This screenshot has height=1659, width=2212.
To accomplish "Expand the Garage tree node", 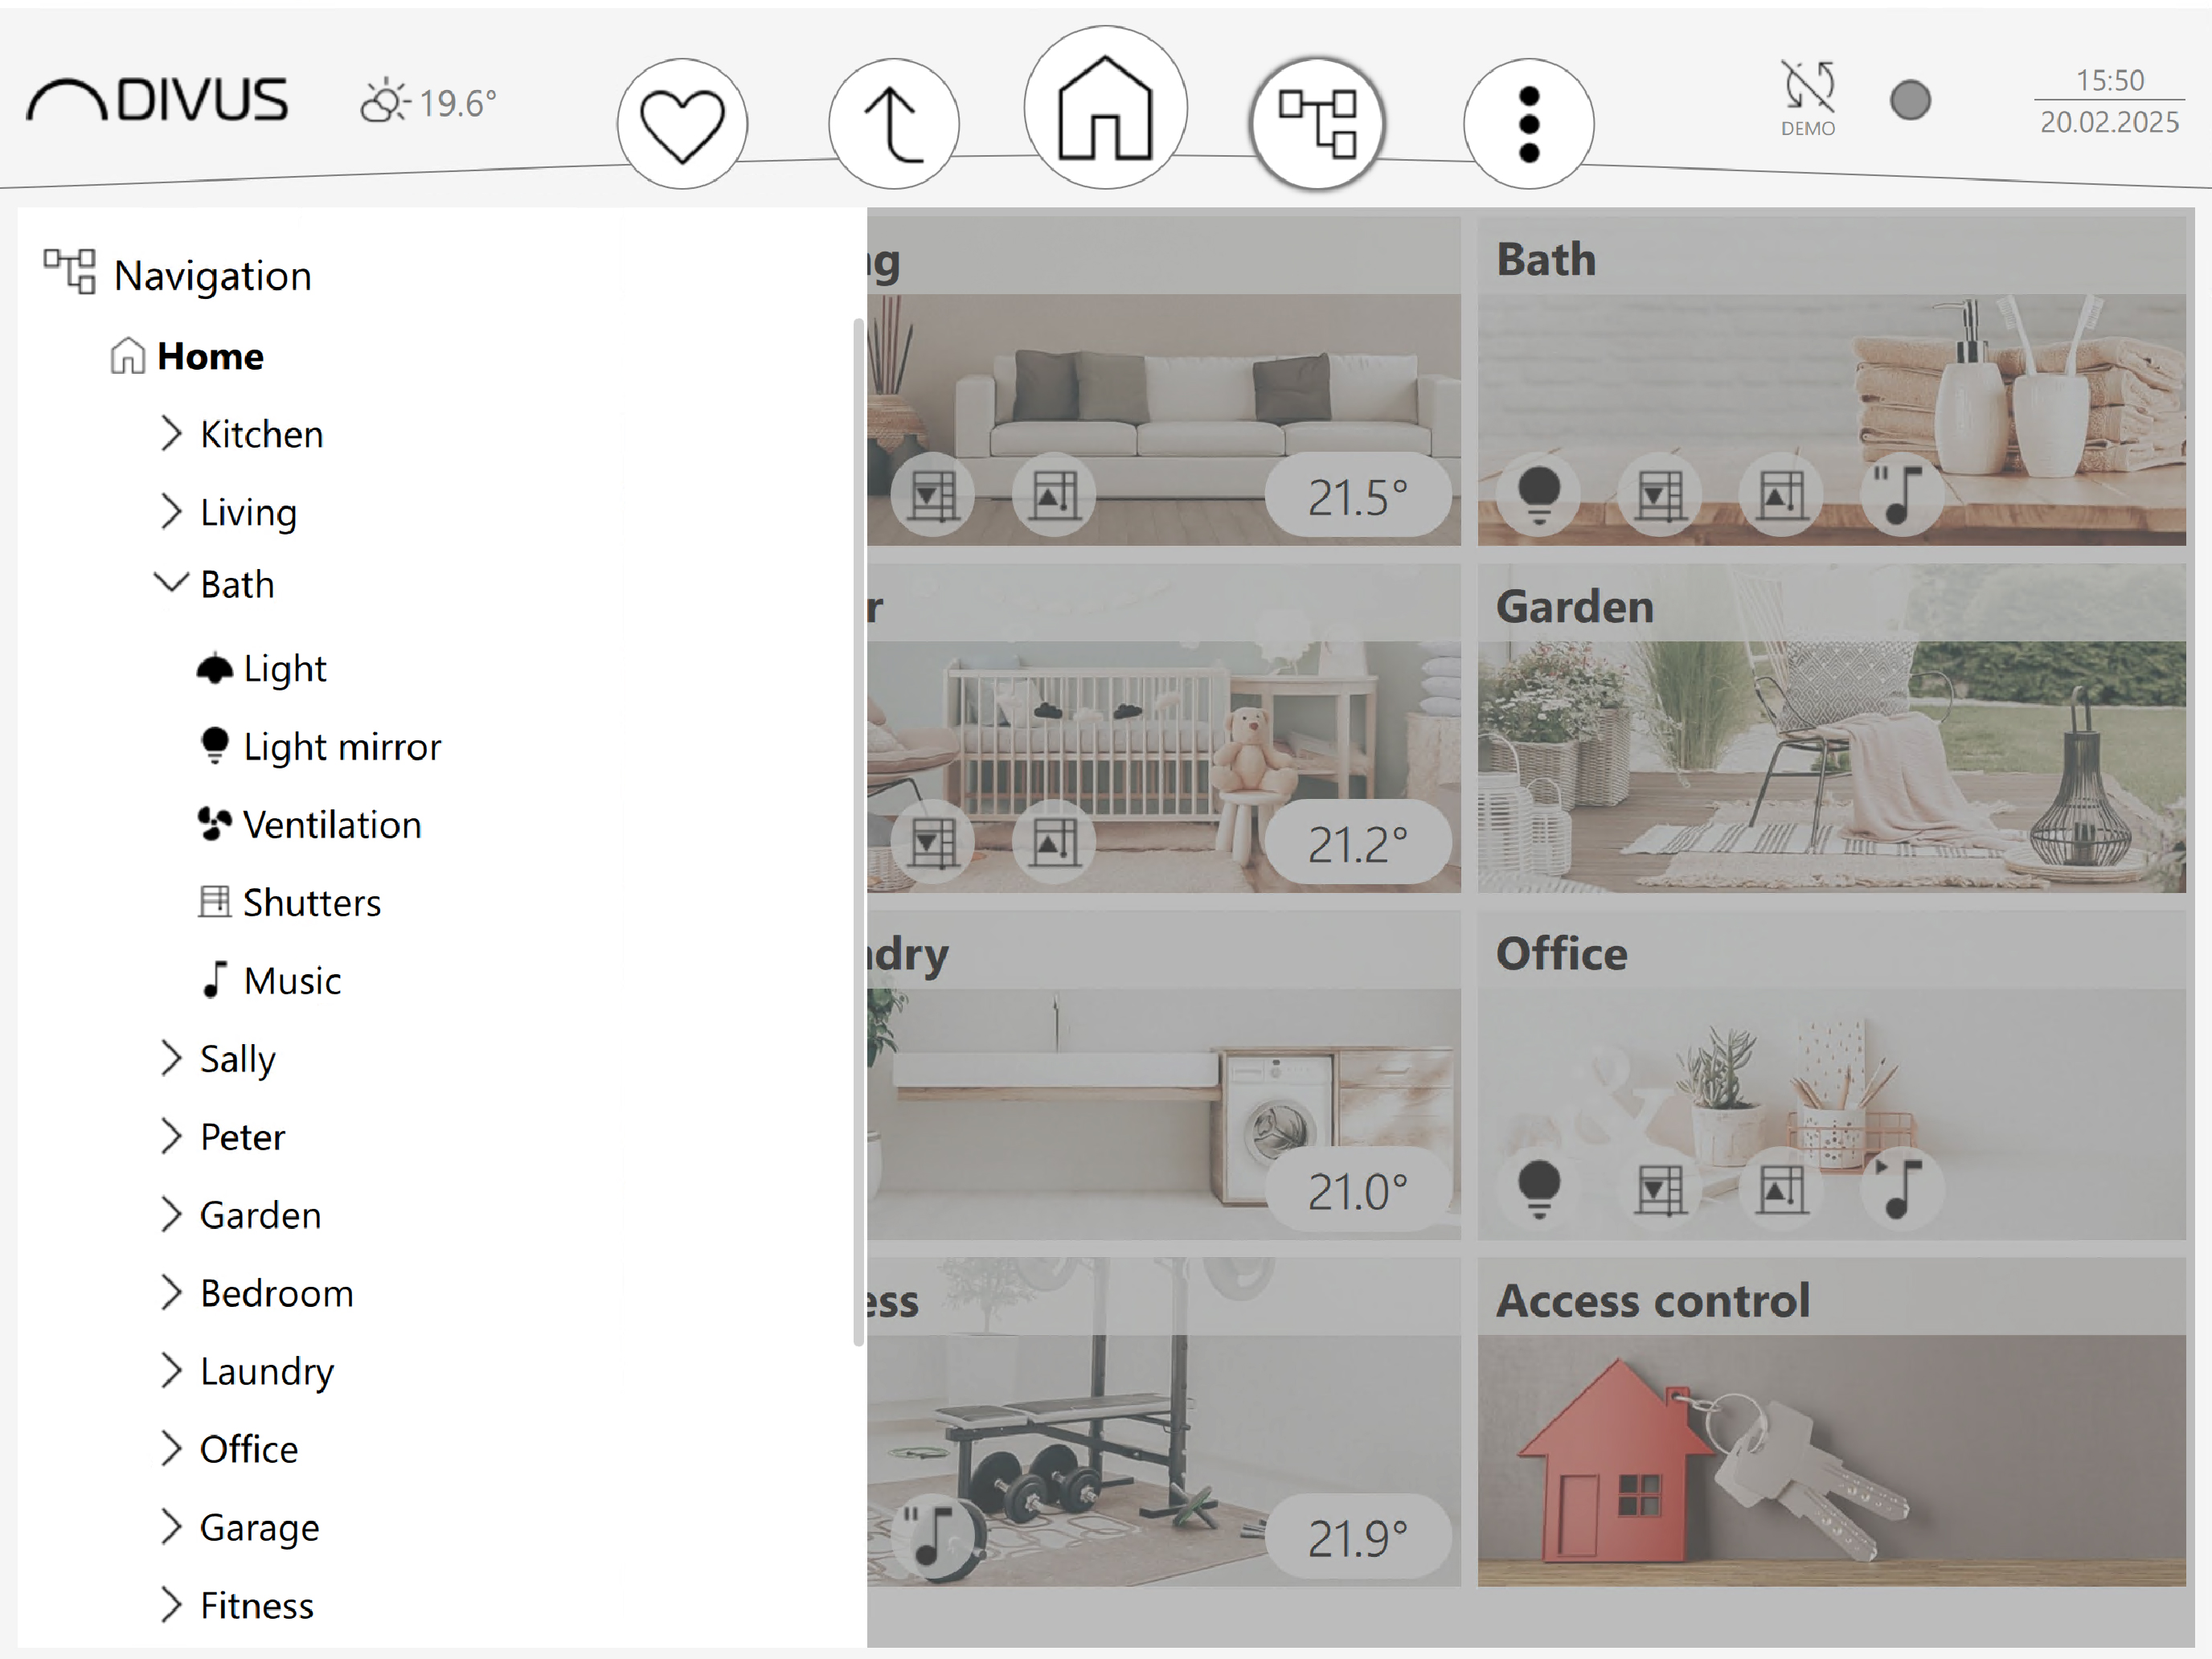I will pos(171,1526).
